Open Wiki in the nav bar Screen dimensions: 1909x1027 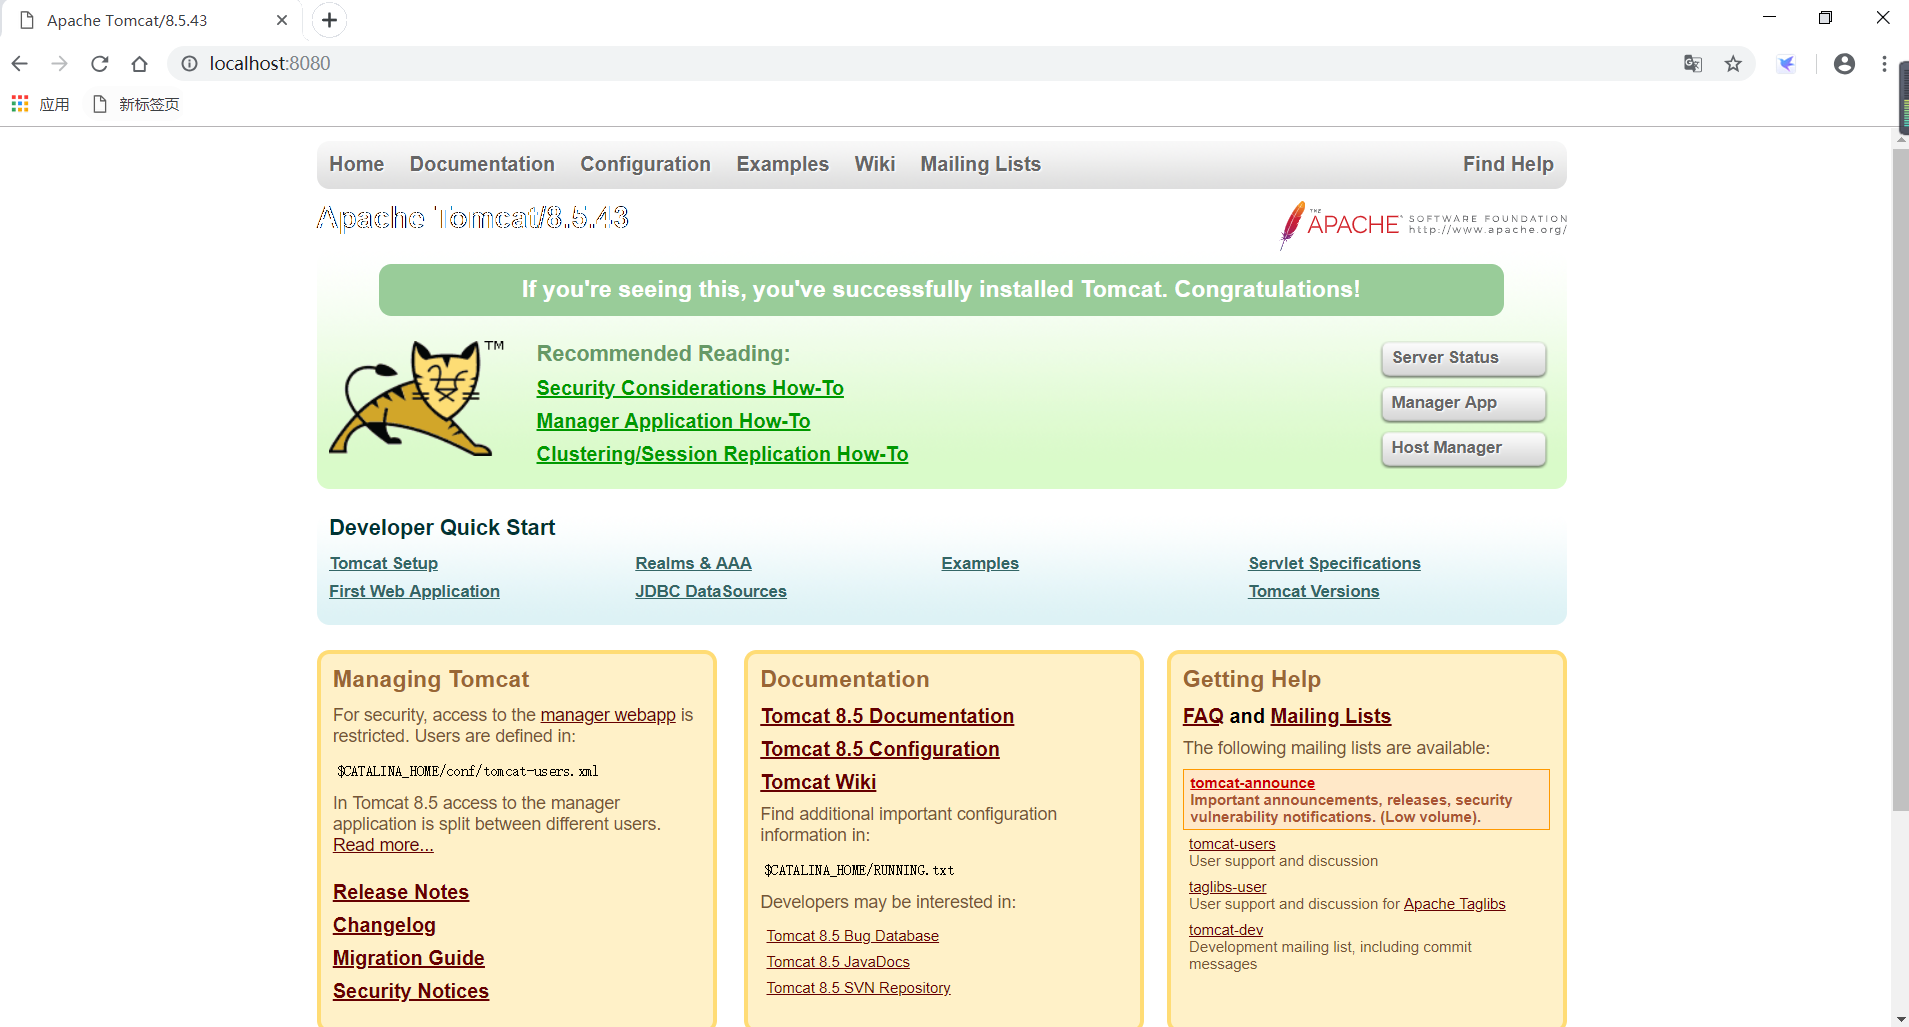874,164
